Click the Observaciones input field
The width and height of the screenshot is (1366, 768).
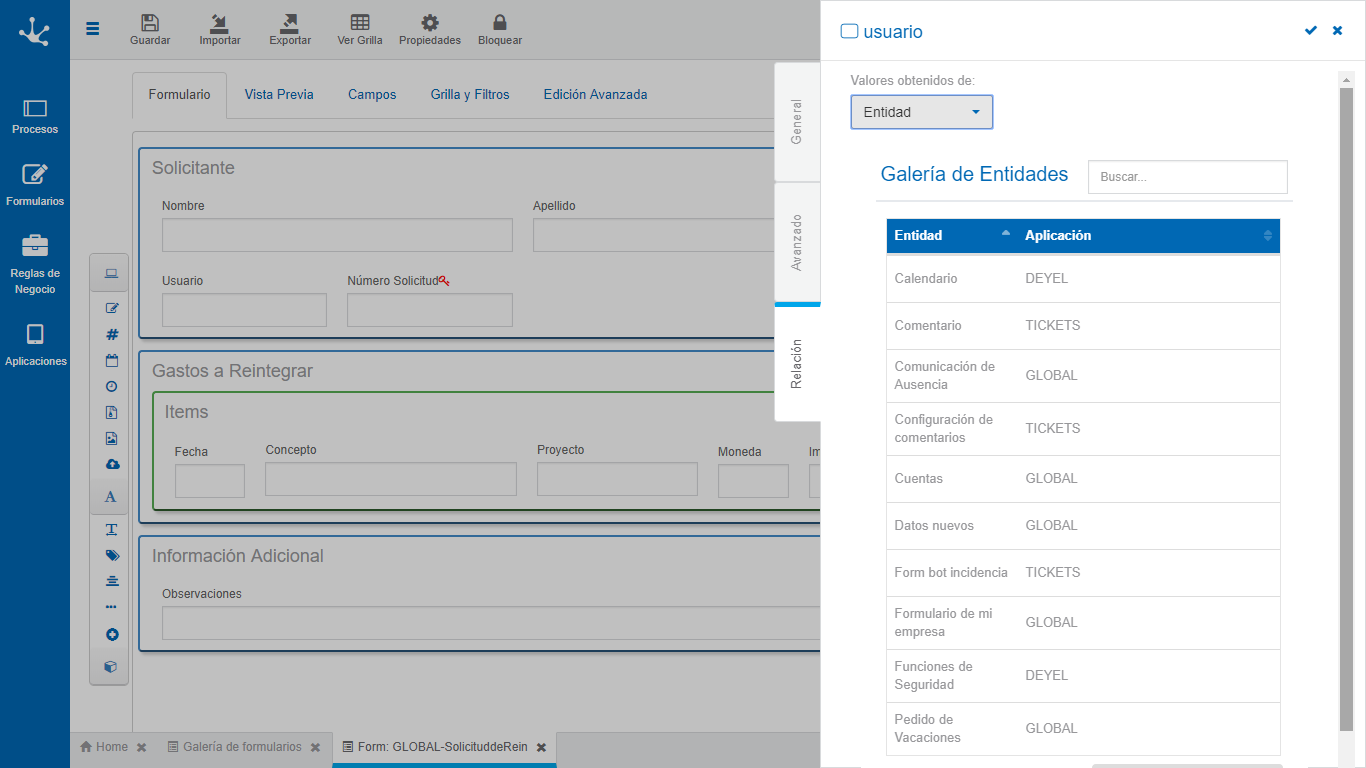[491, 623]
